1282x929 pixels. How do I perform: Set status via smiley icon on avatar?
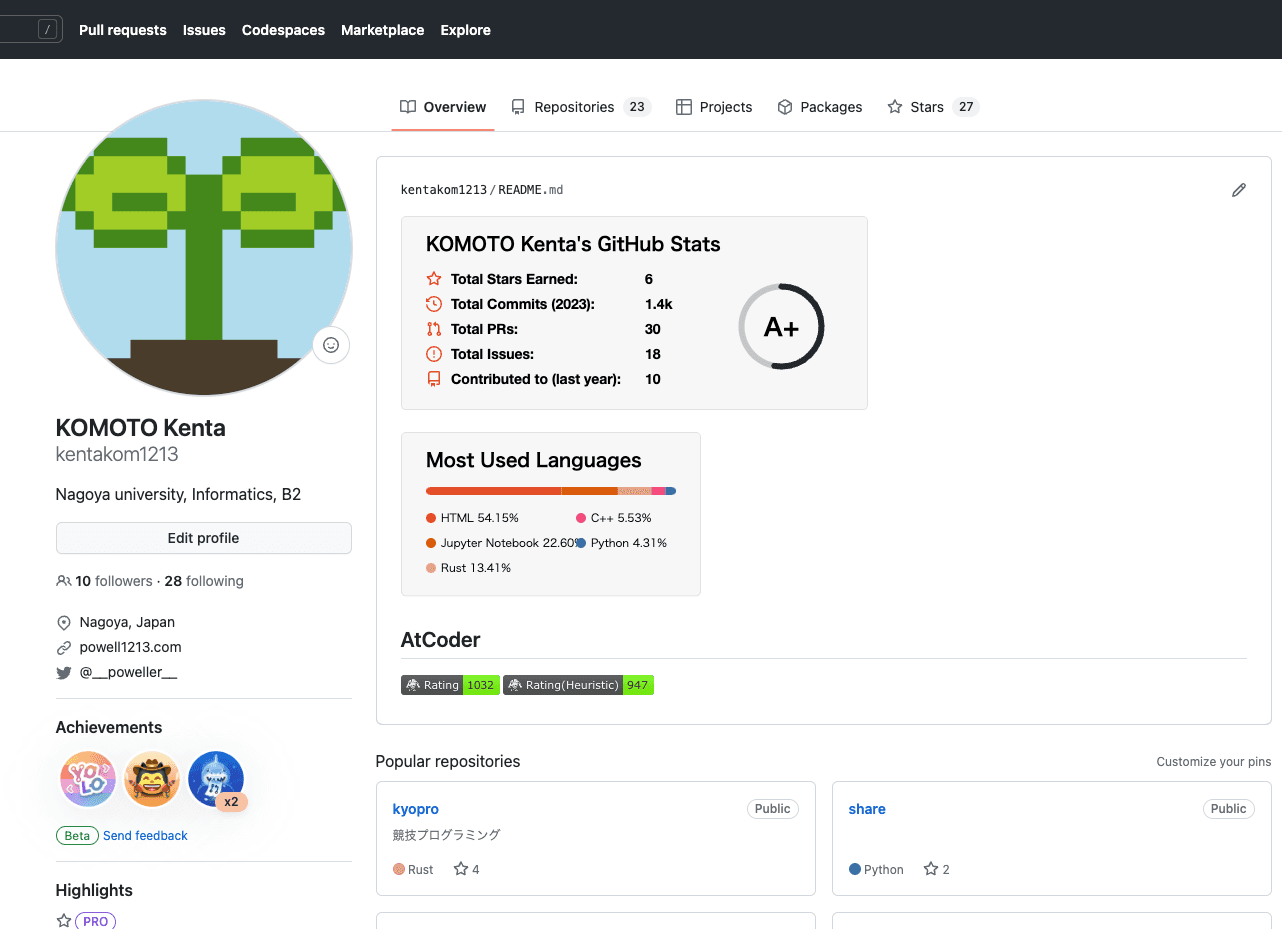(331, 345)
